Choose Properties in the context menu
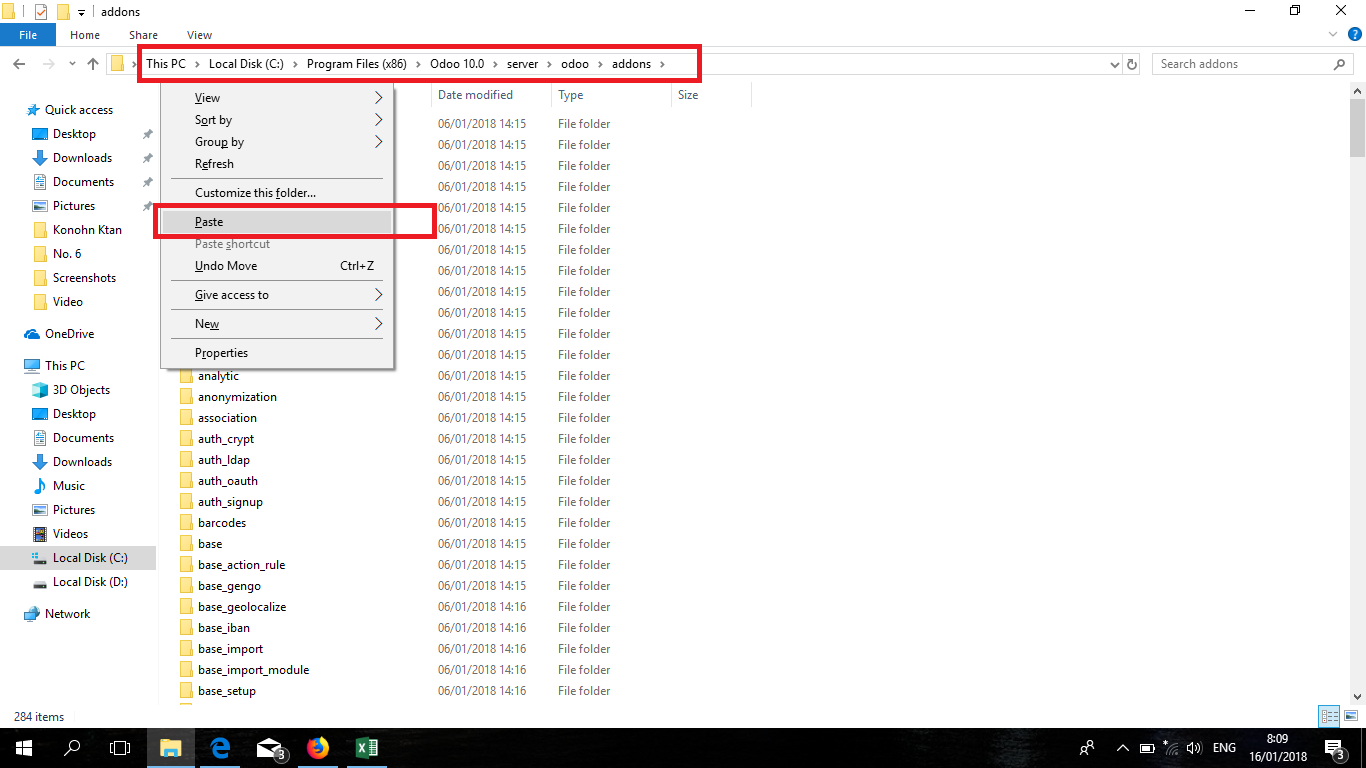The height and width of the screenshot is (768, 1366). 277,353
